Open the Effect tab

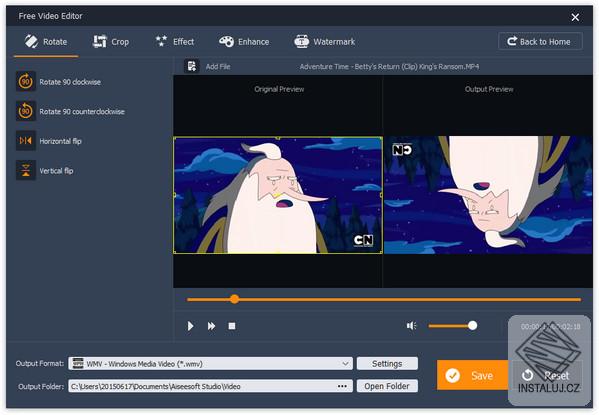coord(175,42)
